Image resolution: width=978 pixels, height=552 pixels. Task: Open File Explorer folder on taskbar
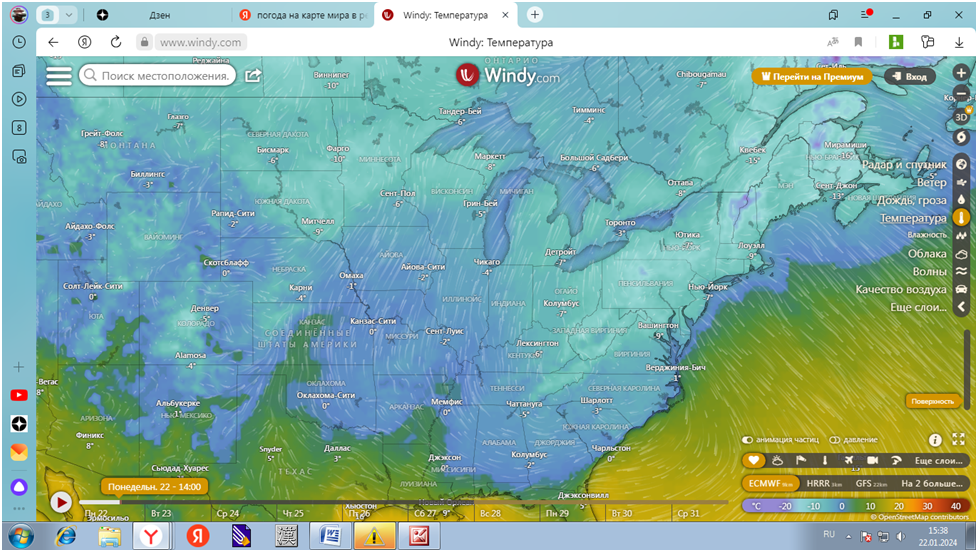[x=109, y=536]
